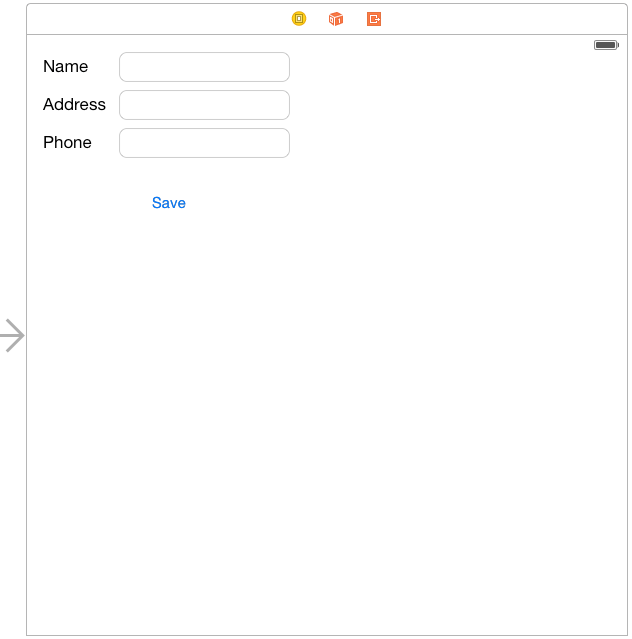Click the Save button
This screenshot has width=632, height=639.
[x=169, y=203]
